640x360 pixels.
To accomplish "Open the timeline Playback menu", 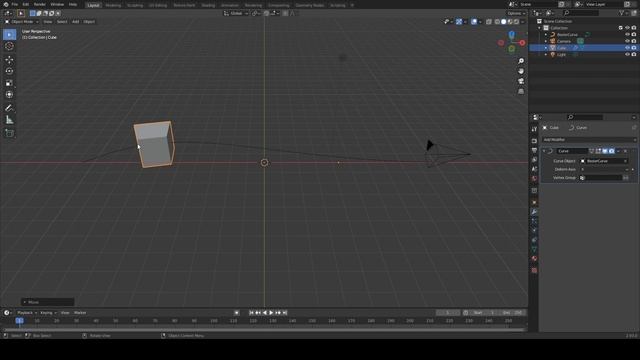I will pos(26,313).
